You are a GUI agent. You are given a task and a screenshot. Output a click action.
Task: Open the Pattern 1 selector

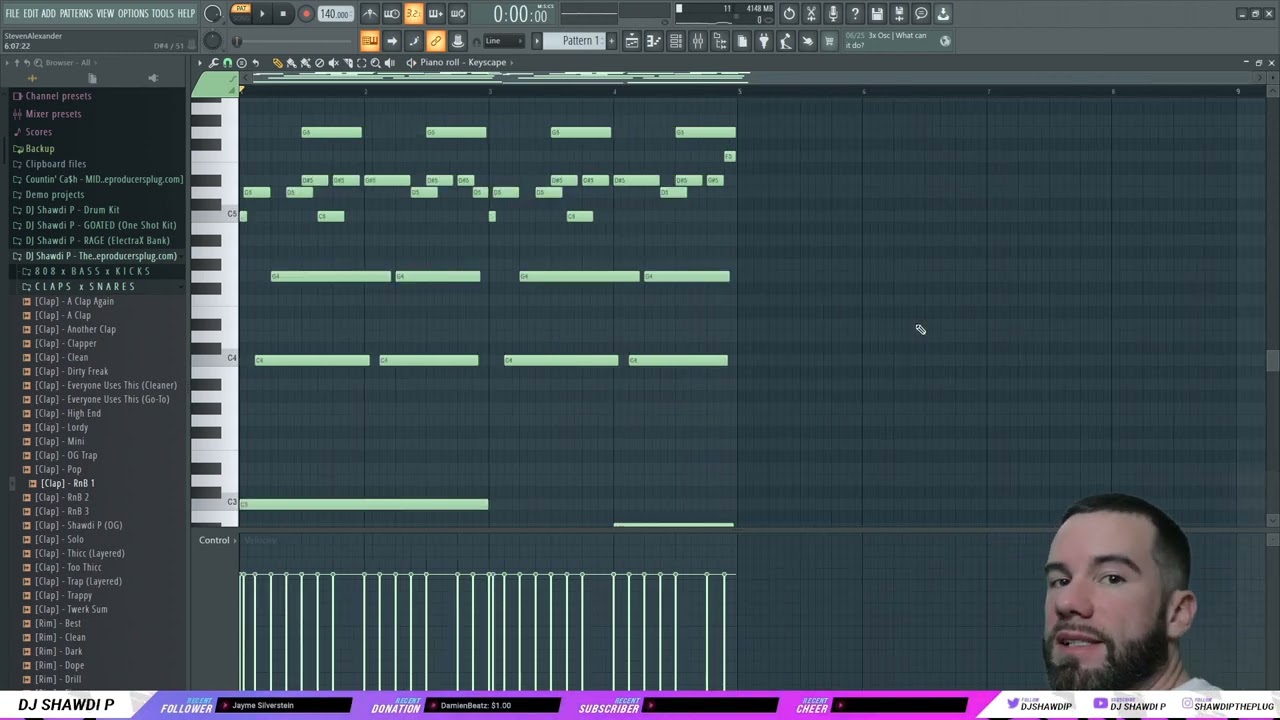tap(580, 41)
